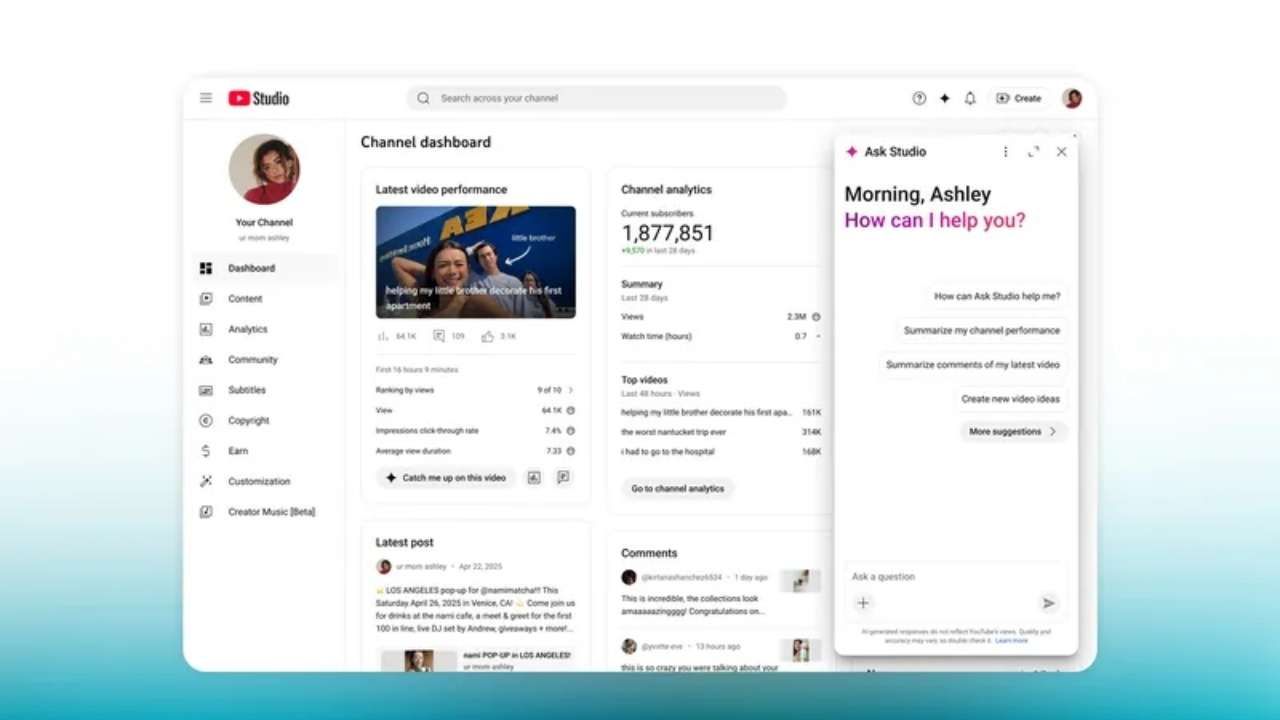Select Creator Music [Beta] in sidebar

[270, 511]
